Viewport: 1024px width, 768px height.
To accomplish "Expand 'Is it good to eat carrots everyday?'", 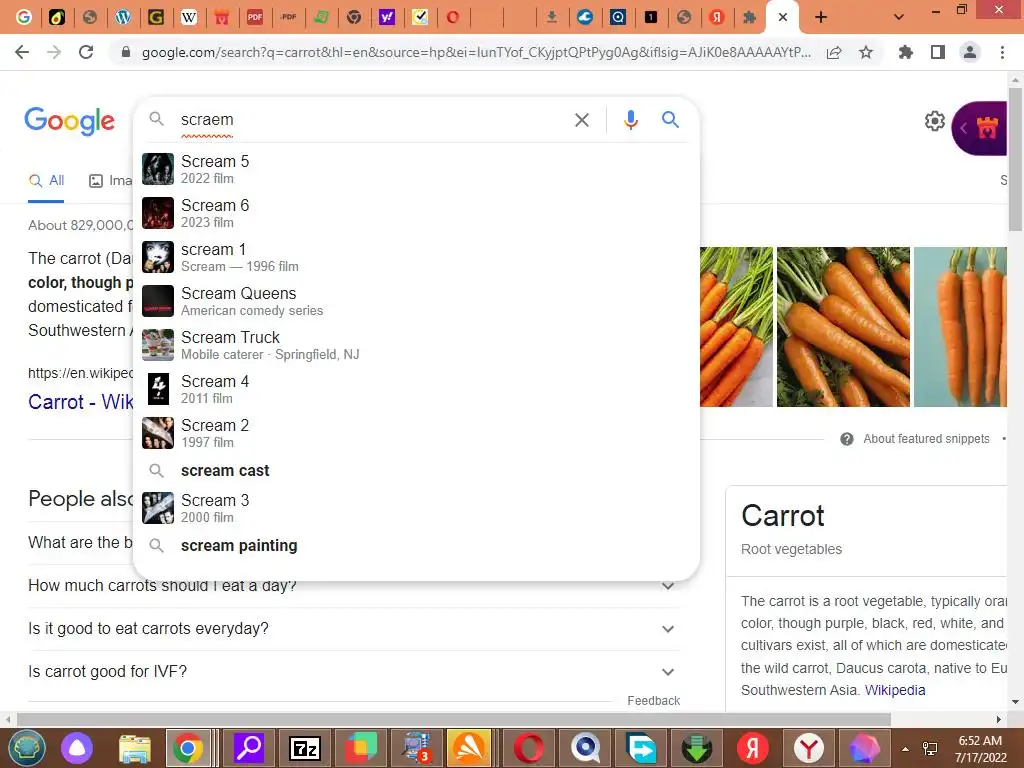I will 354,629.
